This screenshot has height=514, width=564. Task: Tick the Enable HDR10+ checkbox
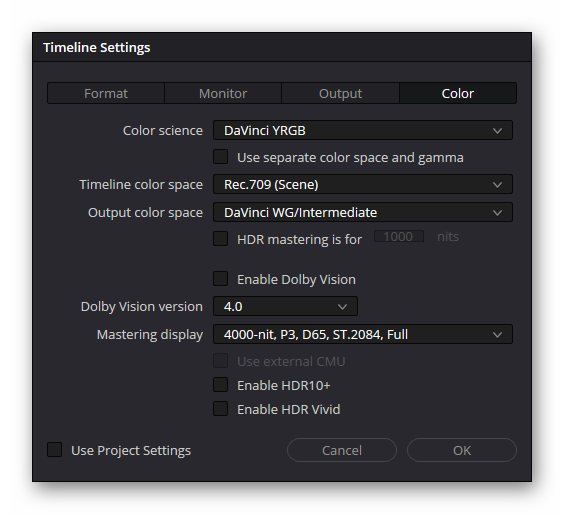click(x=220, y=385)
